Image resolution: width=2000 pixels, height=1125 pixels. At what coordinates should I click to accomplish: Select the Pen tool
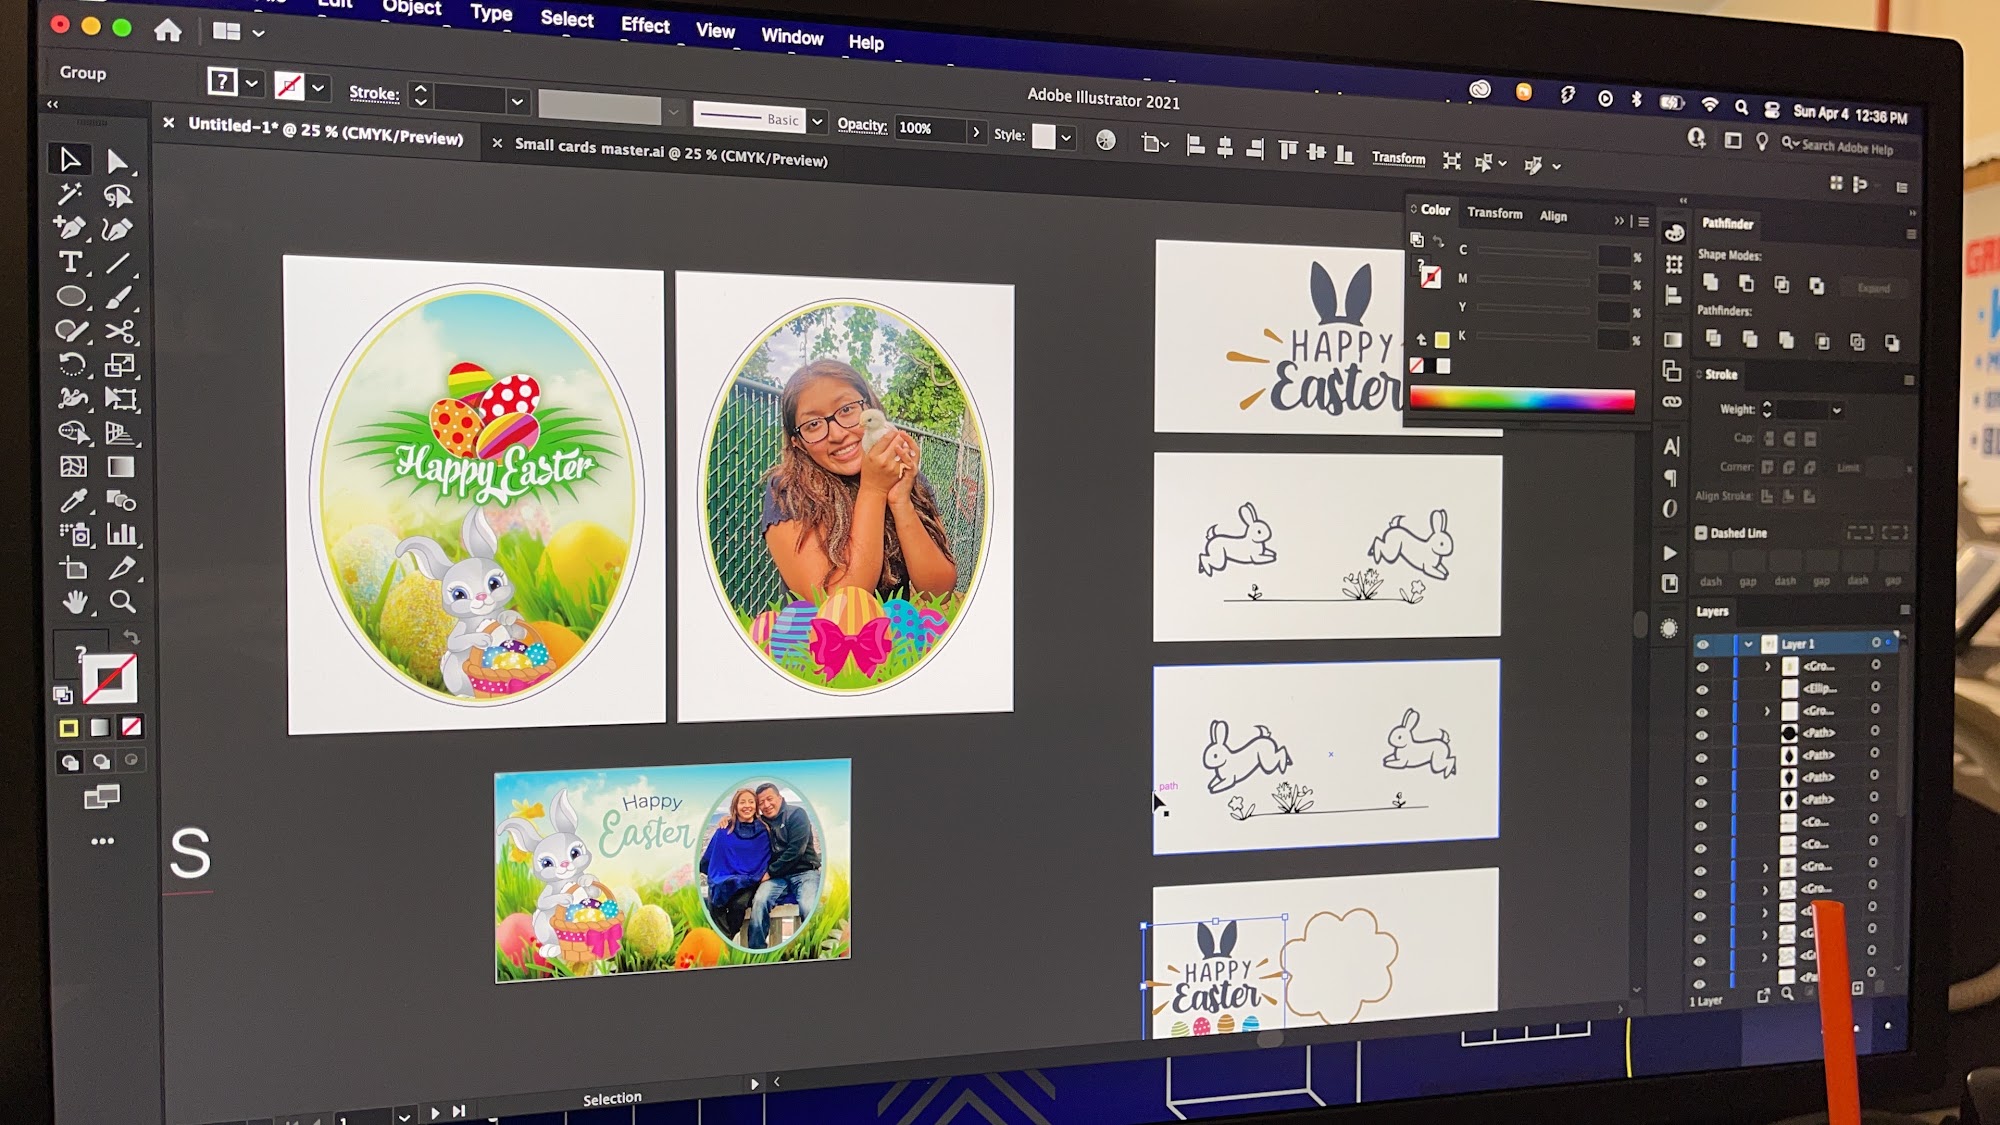point(69,228)
